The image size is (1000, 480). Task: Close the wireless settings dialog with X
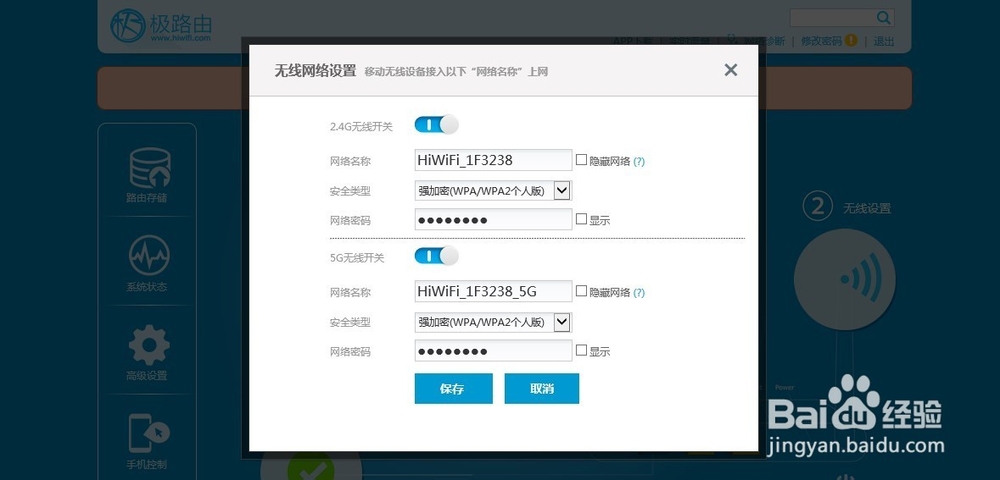pos(731,70)
